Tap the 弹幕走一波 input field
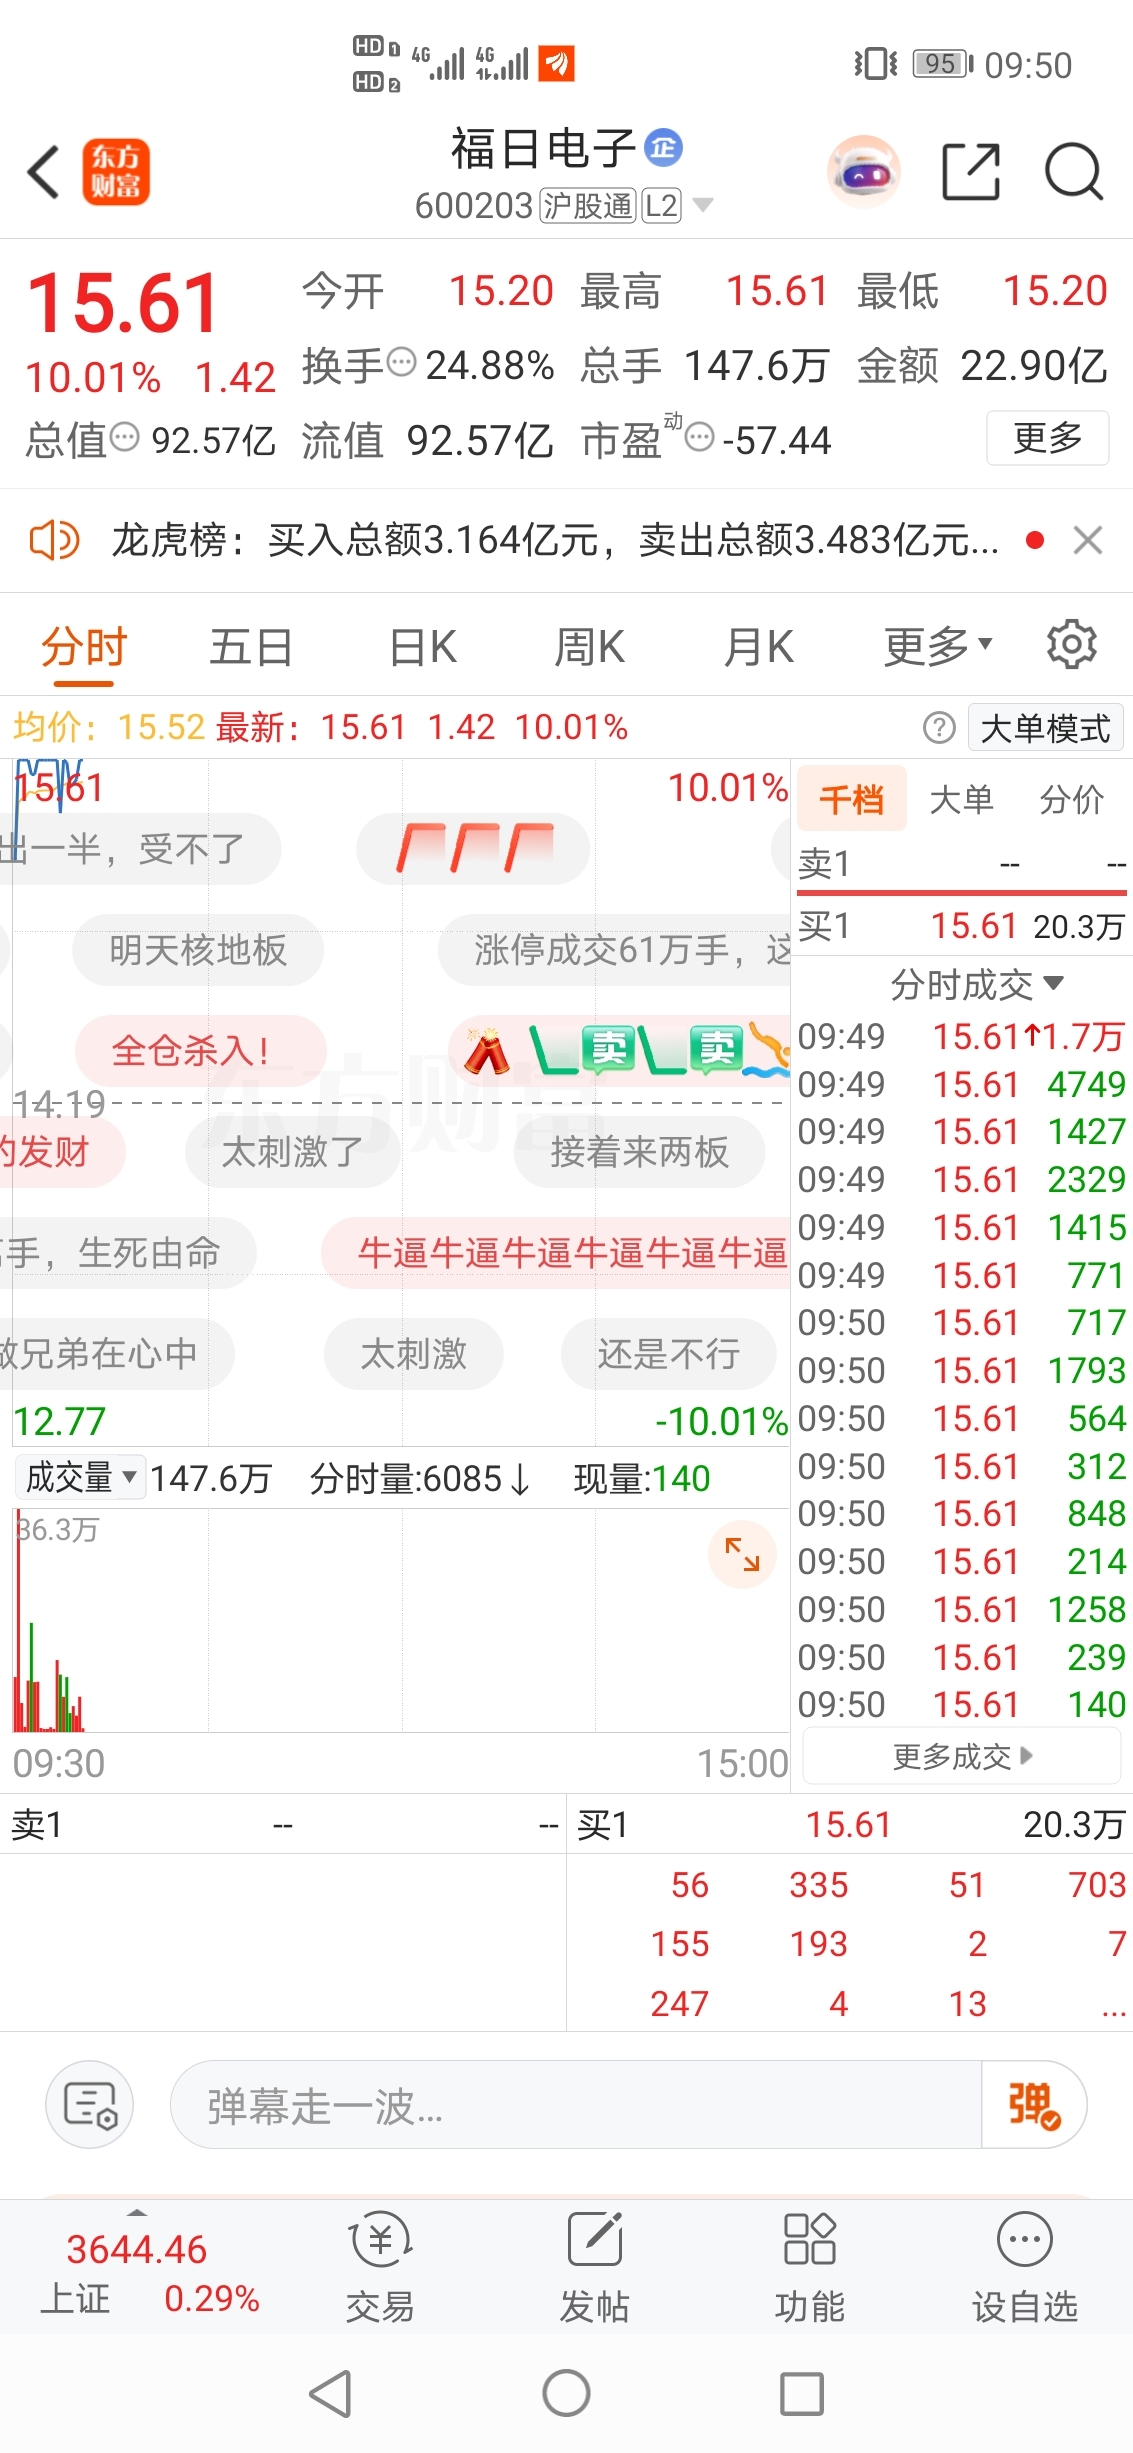Image resolution: width=1133 pixels, height=2453 pixels. point(576,2105)
